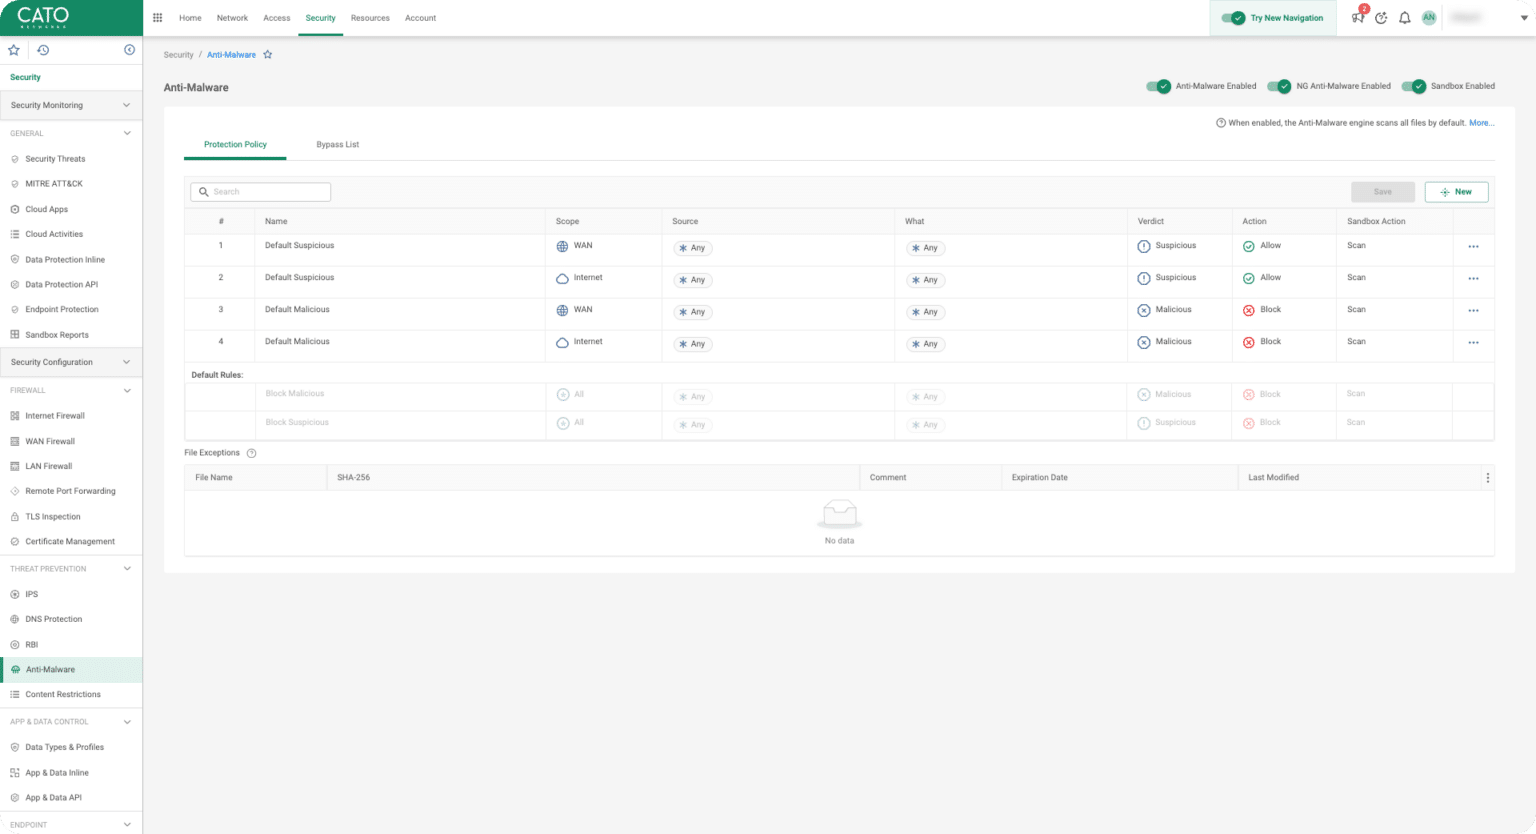Click the notifications bell icon
1536x834 pixels.
1405,18
